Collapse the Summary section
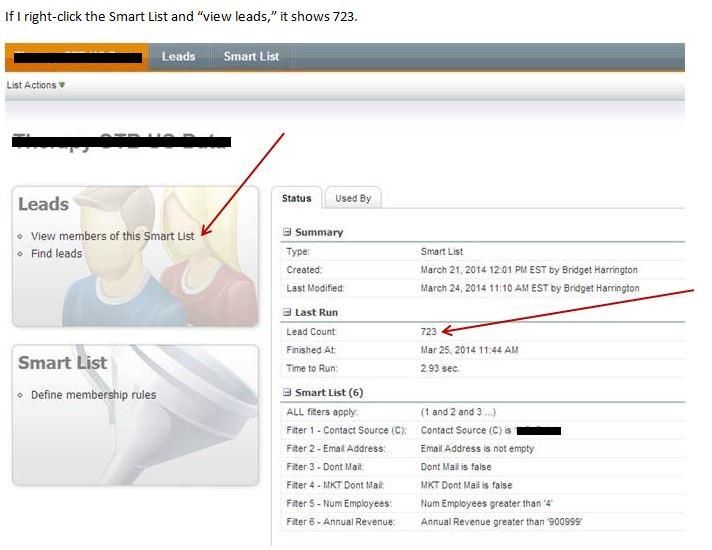 287,233
